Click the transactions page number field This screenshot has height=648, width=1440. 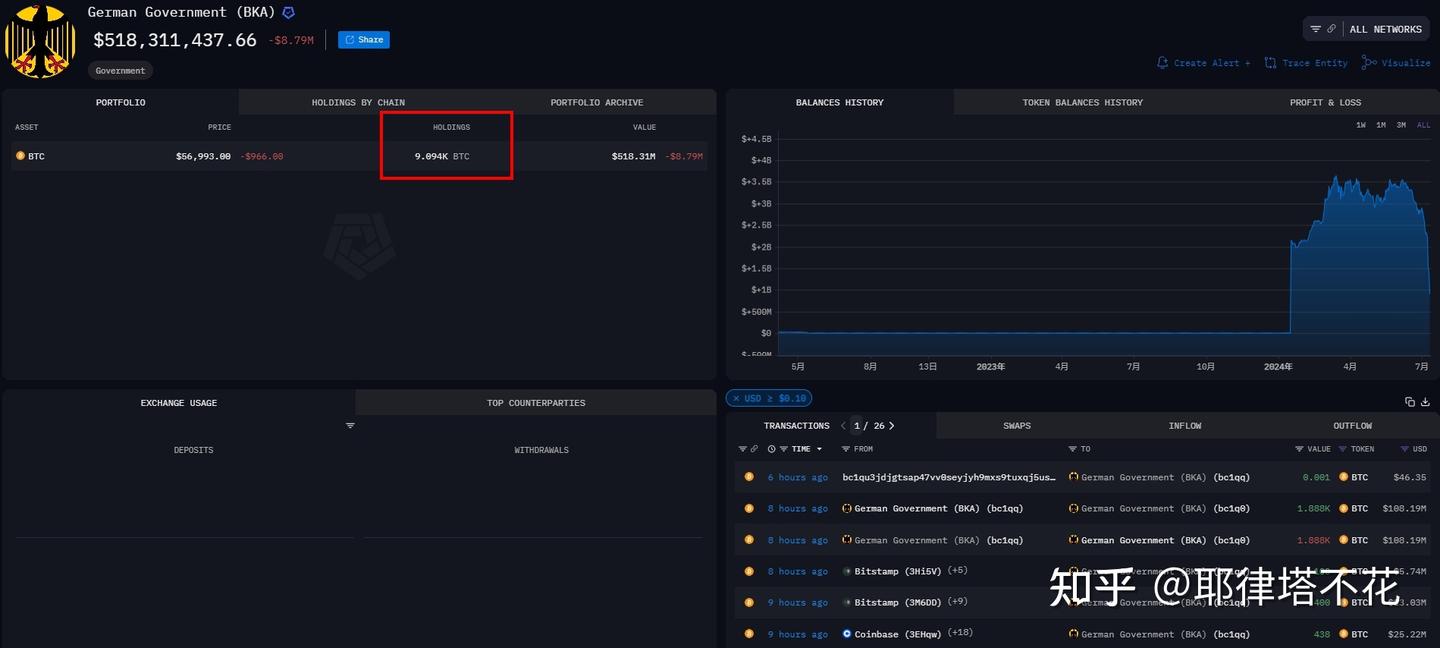tap(857, 426)
